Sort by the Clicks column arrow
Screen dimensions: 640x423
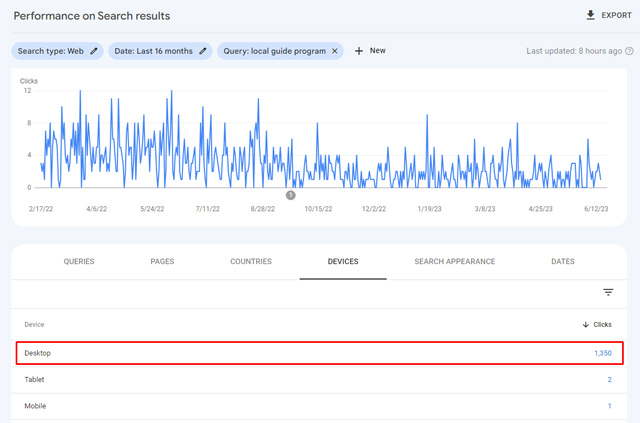click(x=585, y=324)
